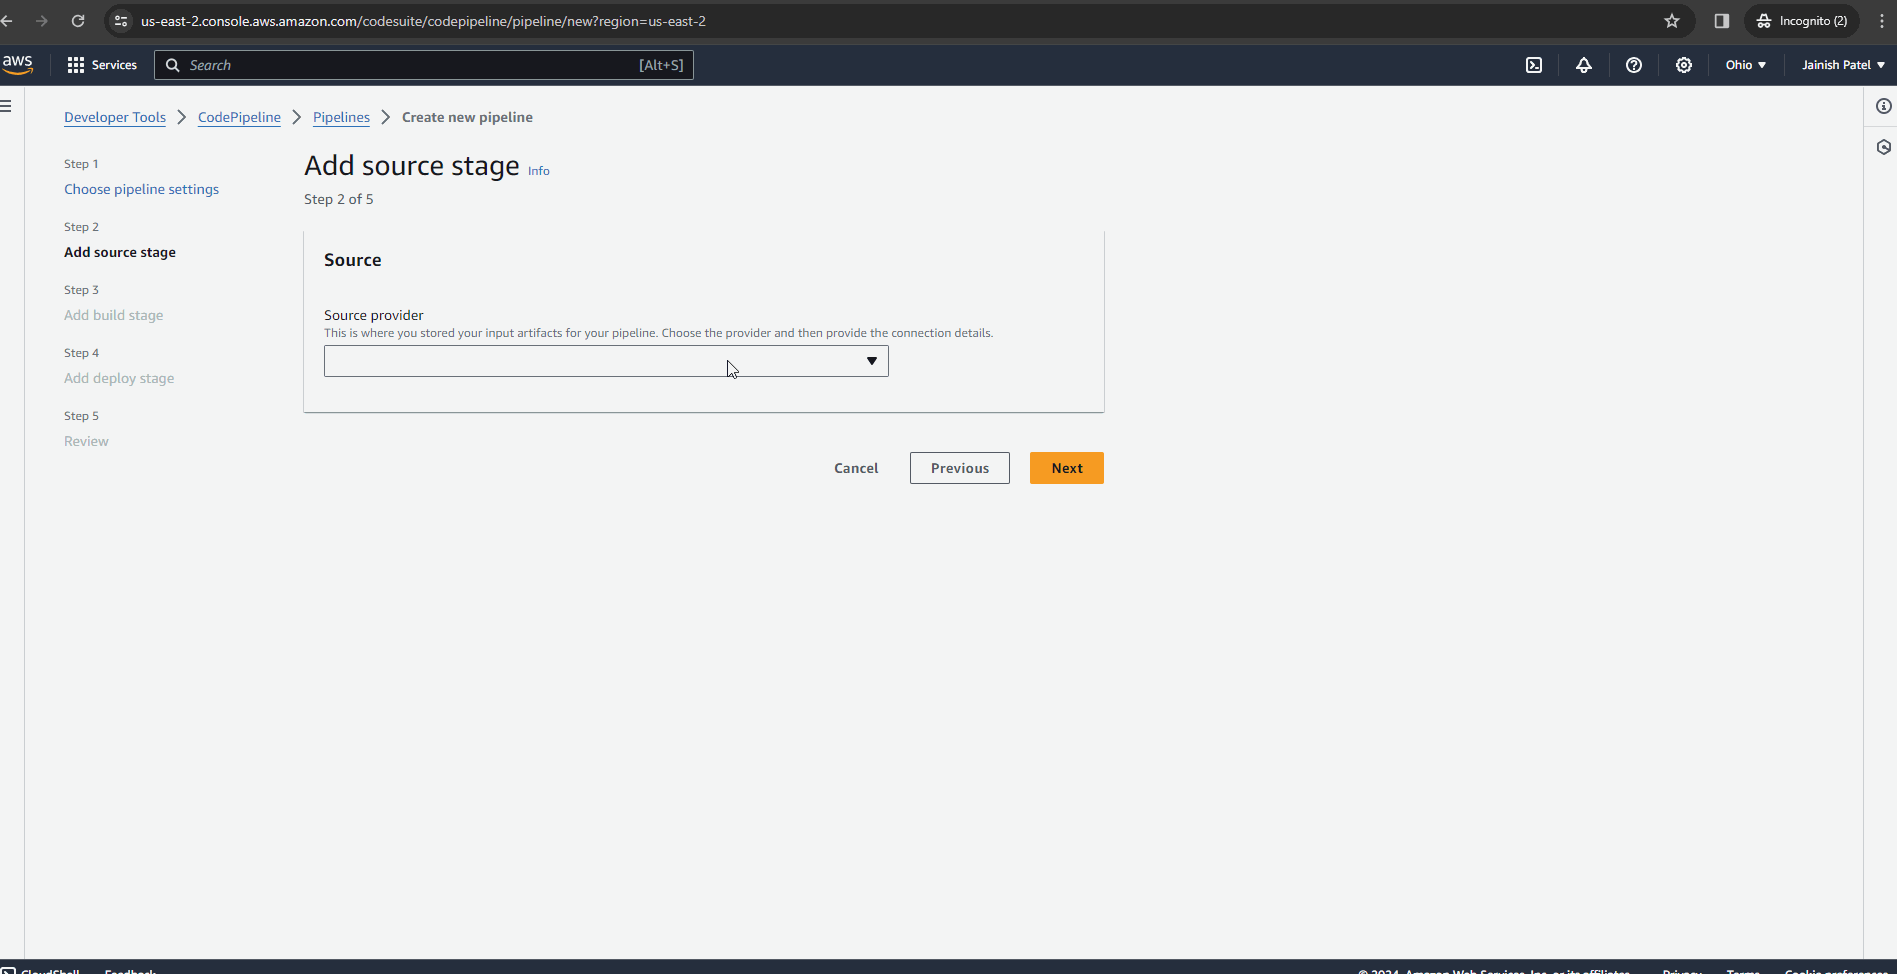Open the help question mark icon
The width and height of the screenshot is (1897, 974).
point(1634,64)
